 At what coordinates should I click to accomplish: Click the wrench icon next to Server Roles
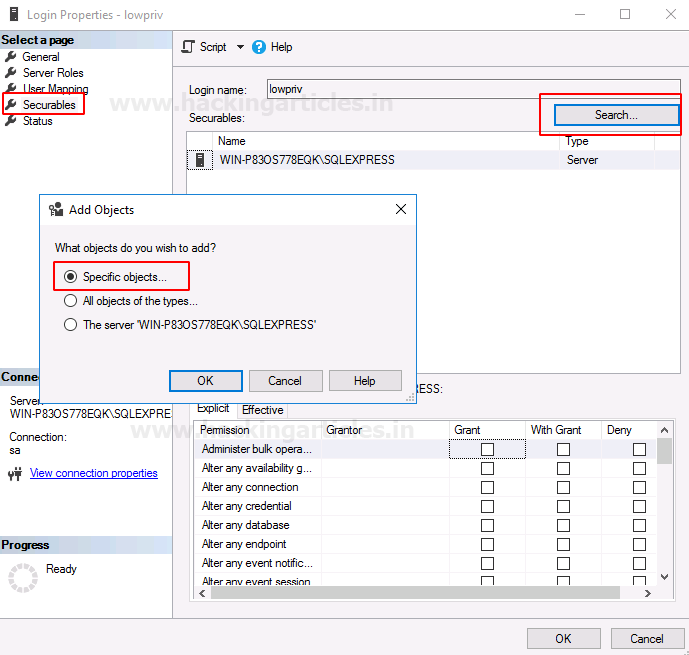pyautogui.click(x=11, y=73)
